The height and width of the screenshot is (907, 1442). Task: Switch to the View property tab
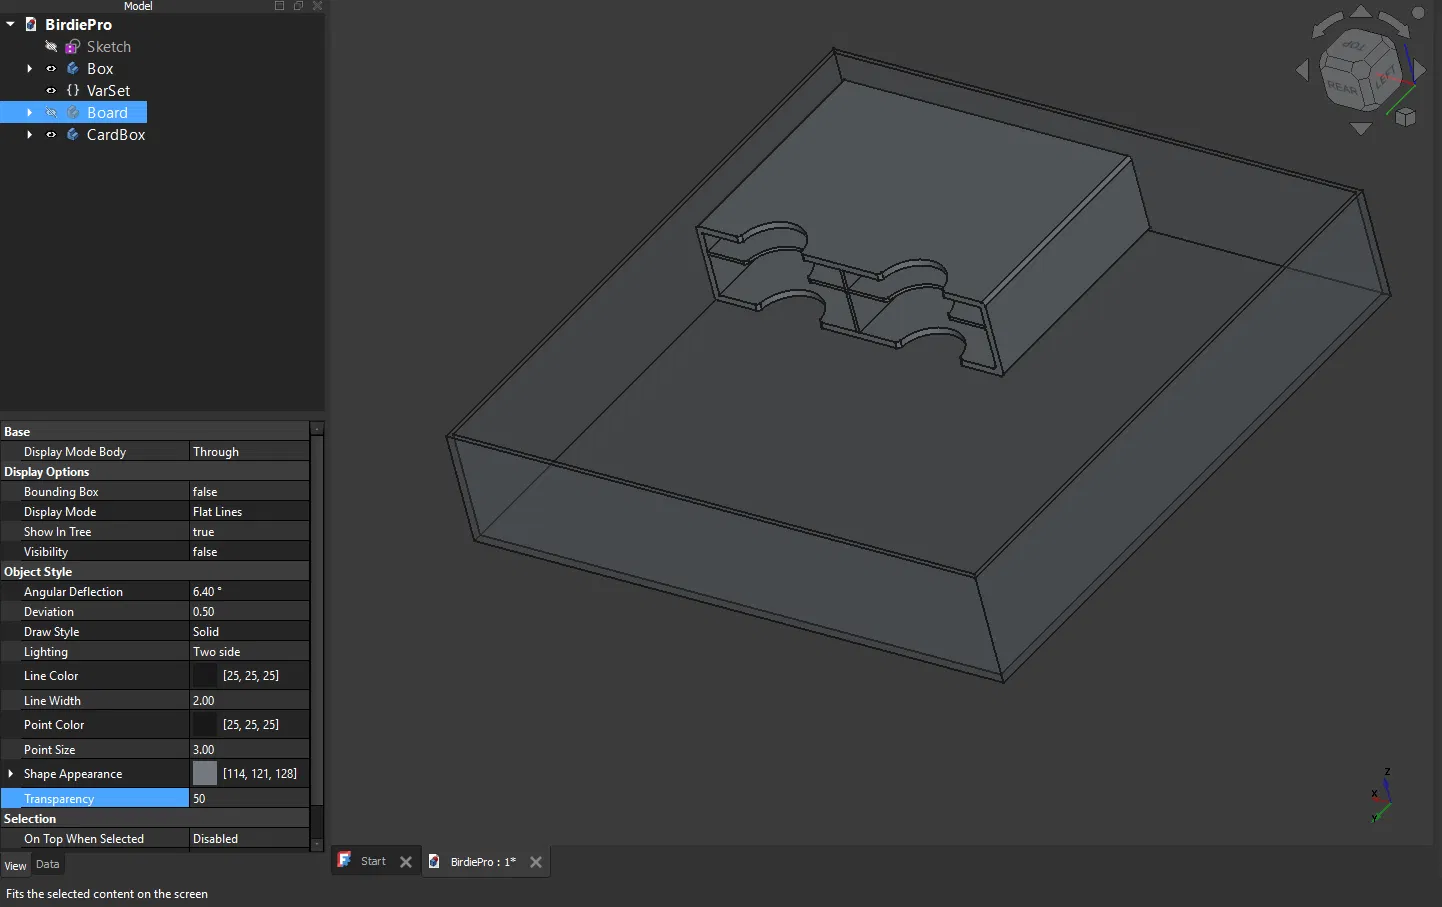(15, 866)
